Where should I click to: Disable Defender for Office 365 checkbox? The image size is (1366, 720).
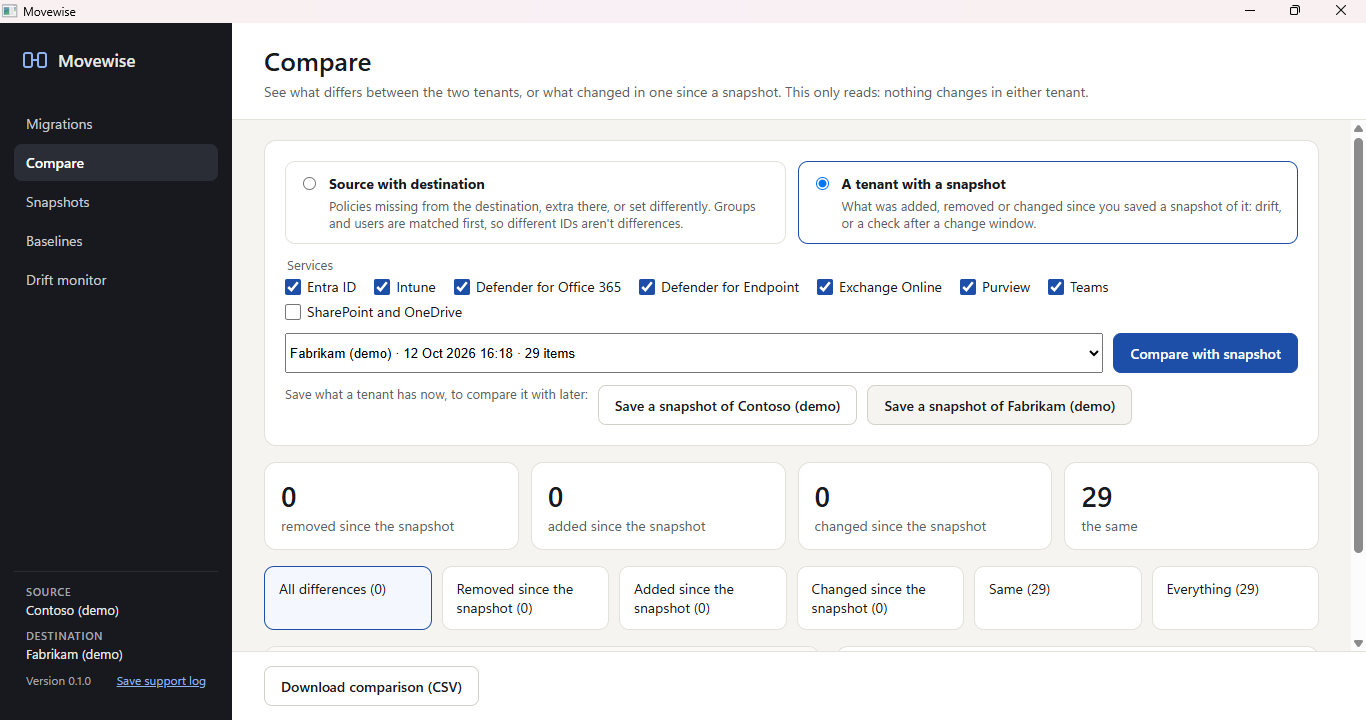pos(462,287)
